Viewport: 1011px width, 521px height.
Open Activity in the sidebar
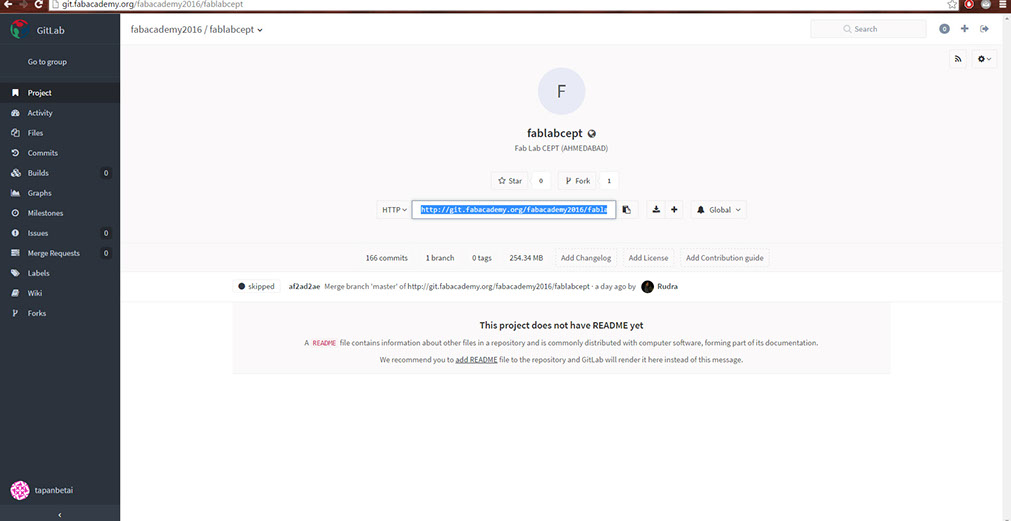[60, 113]
